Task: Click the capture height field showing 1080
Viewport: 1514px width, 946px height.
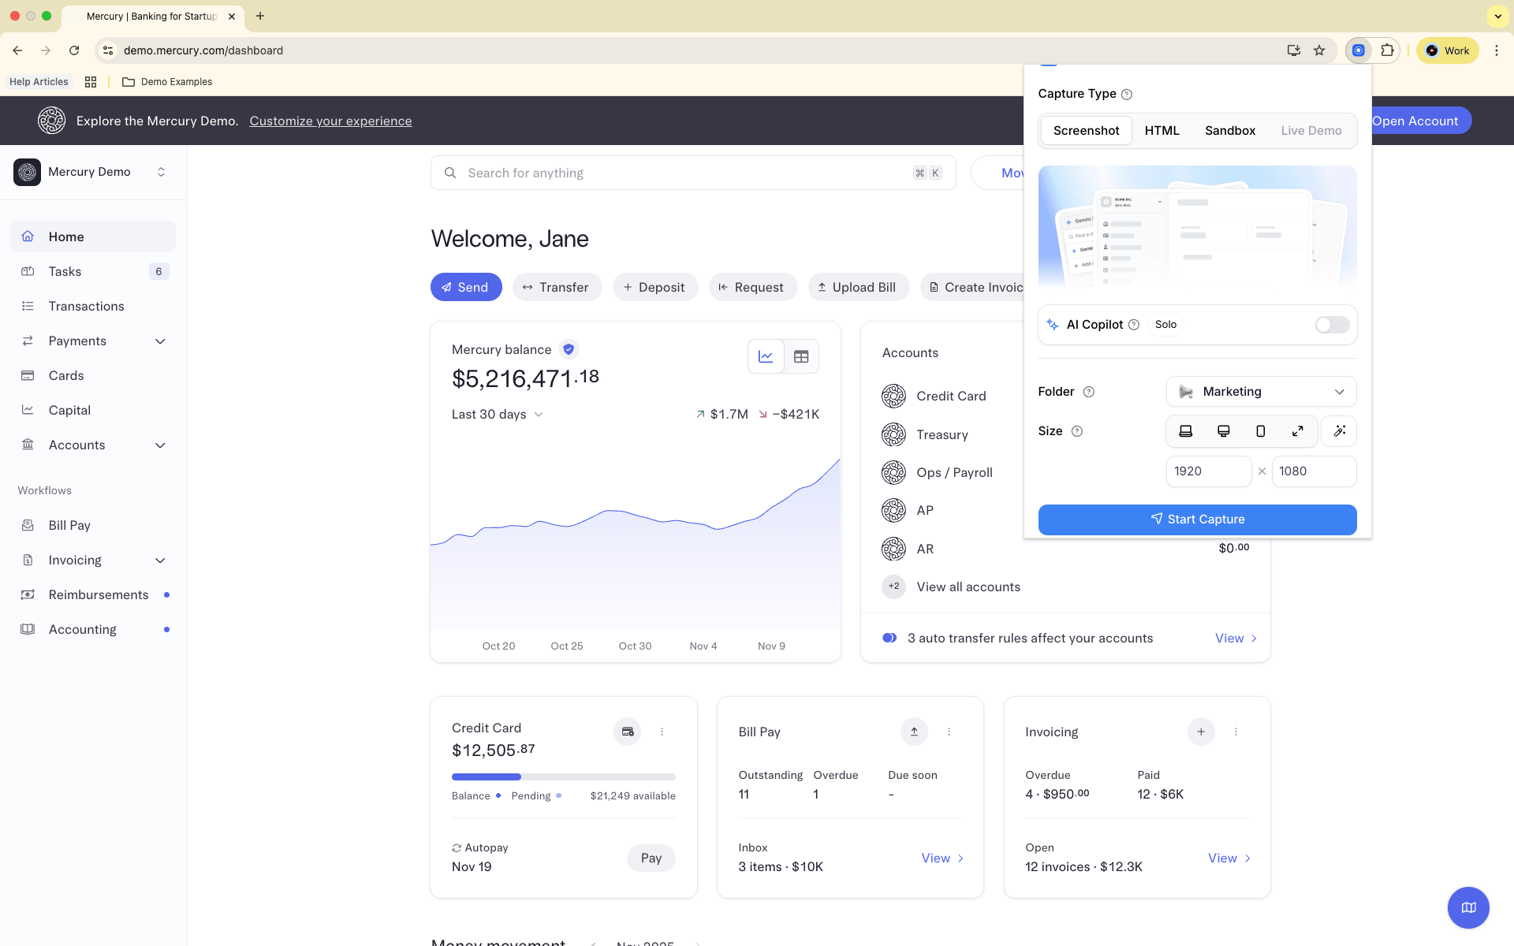Action: point(1314,471)
